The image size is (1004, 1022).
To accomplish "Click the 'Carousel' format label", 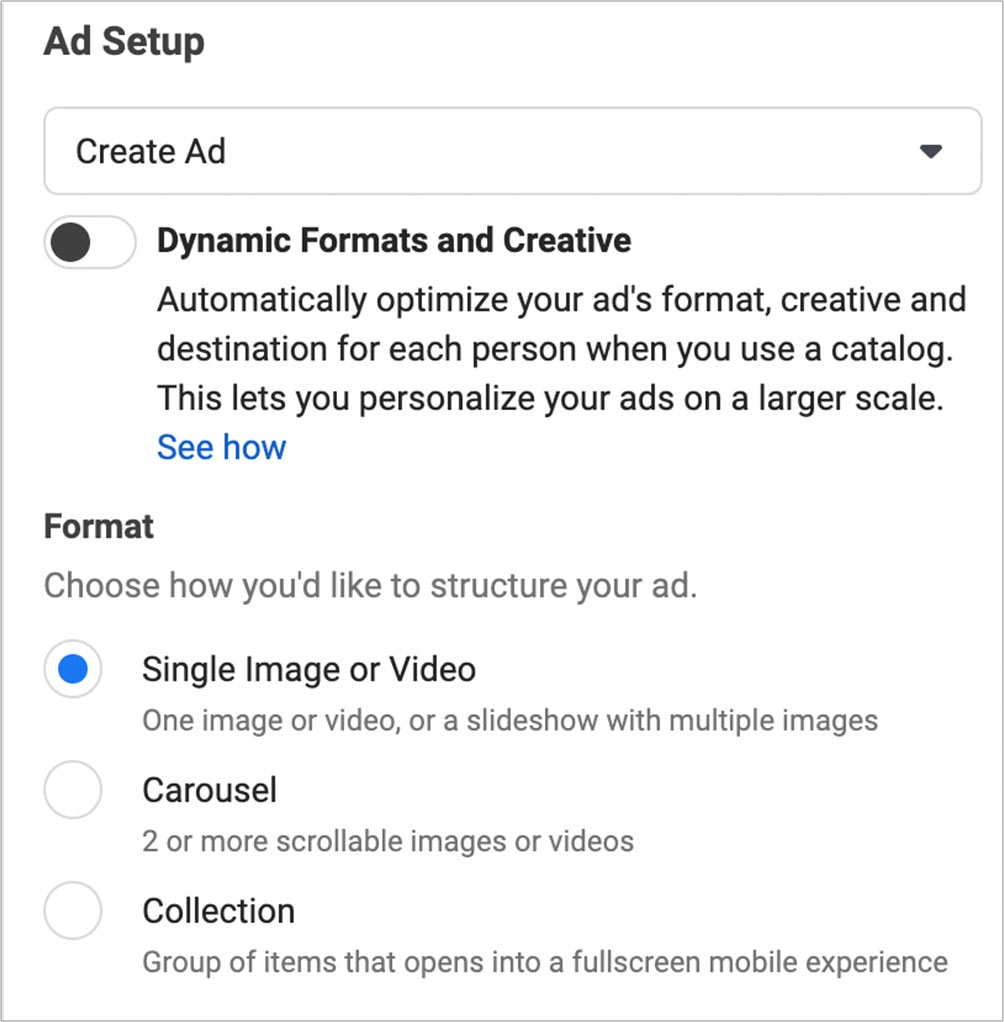I will pos(209,790).
